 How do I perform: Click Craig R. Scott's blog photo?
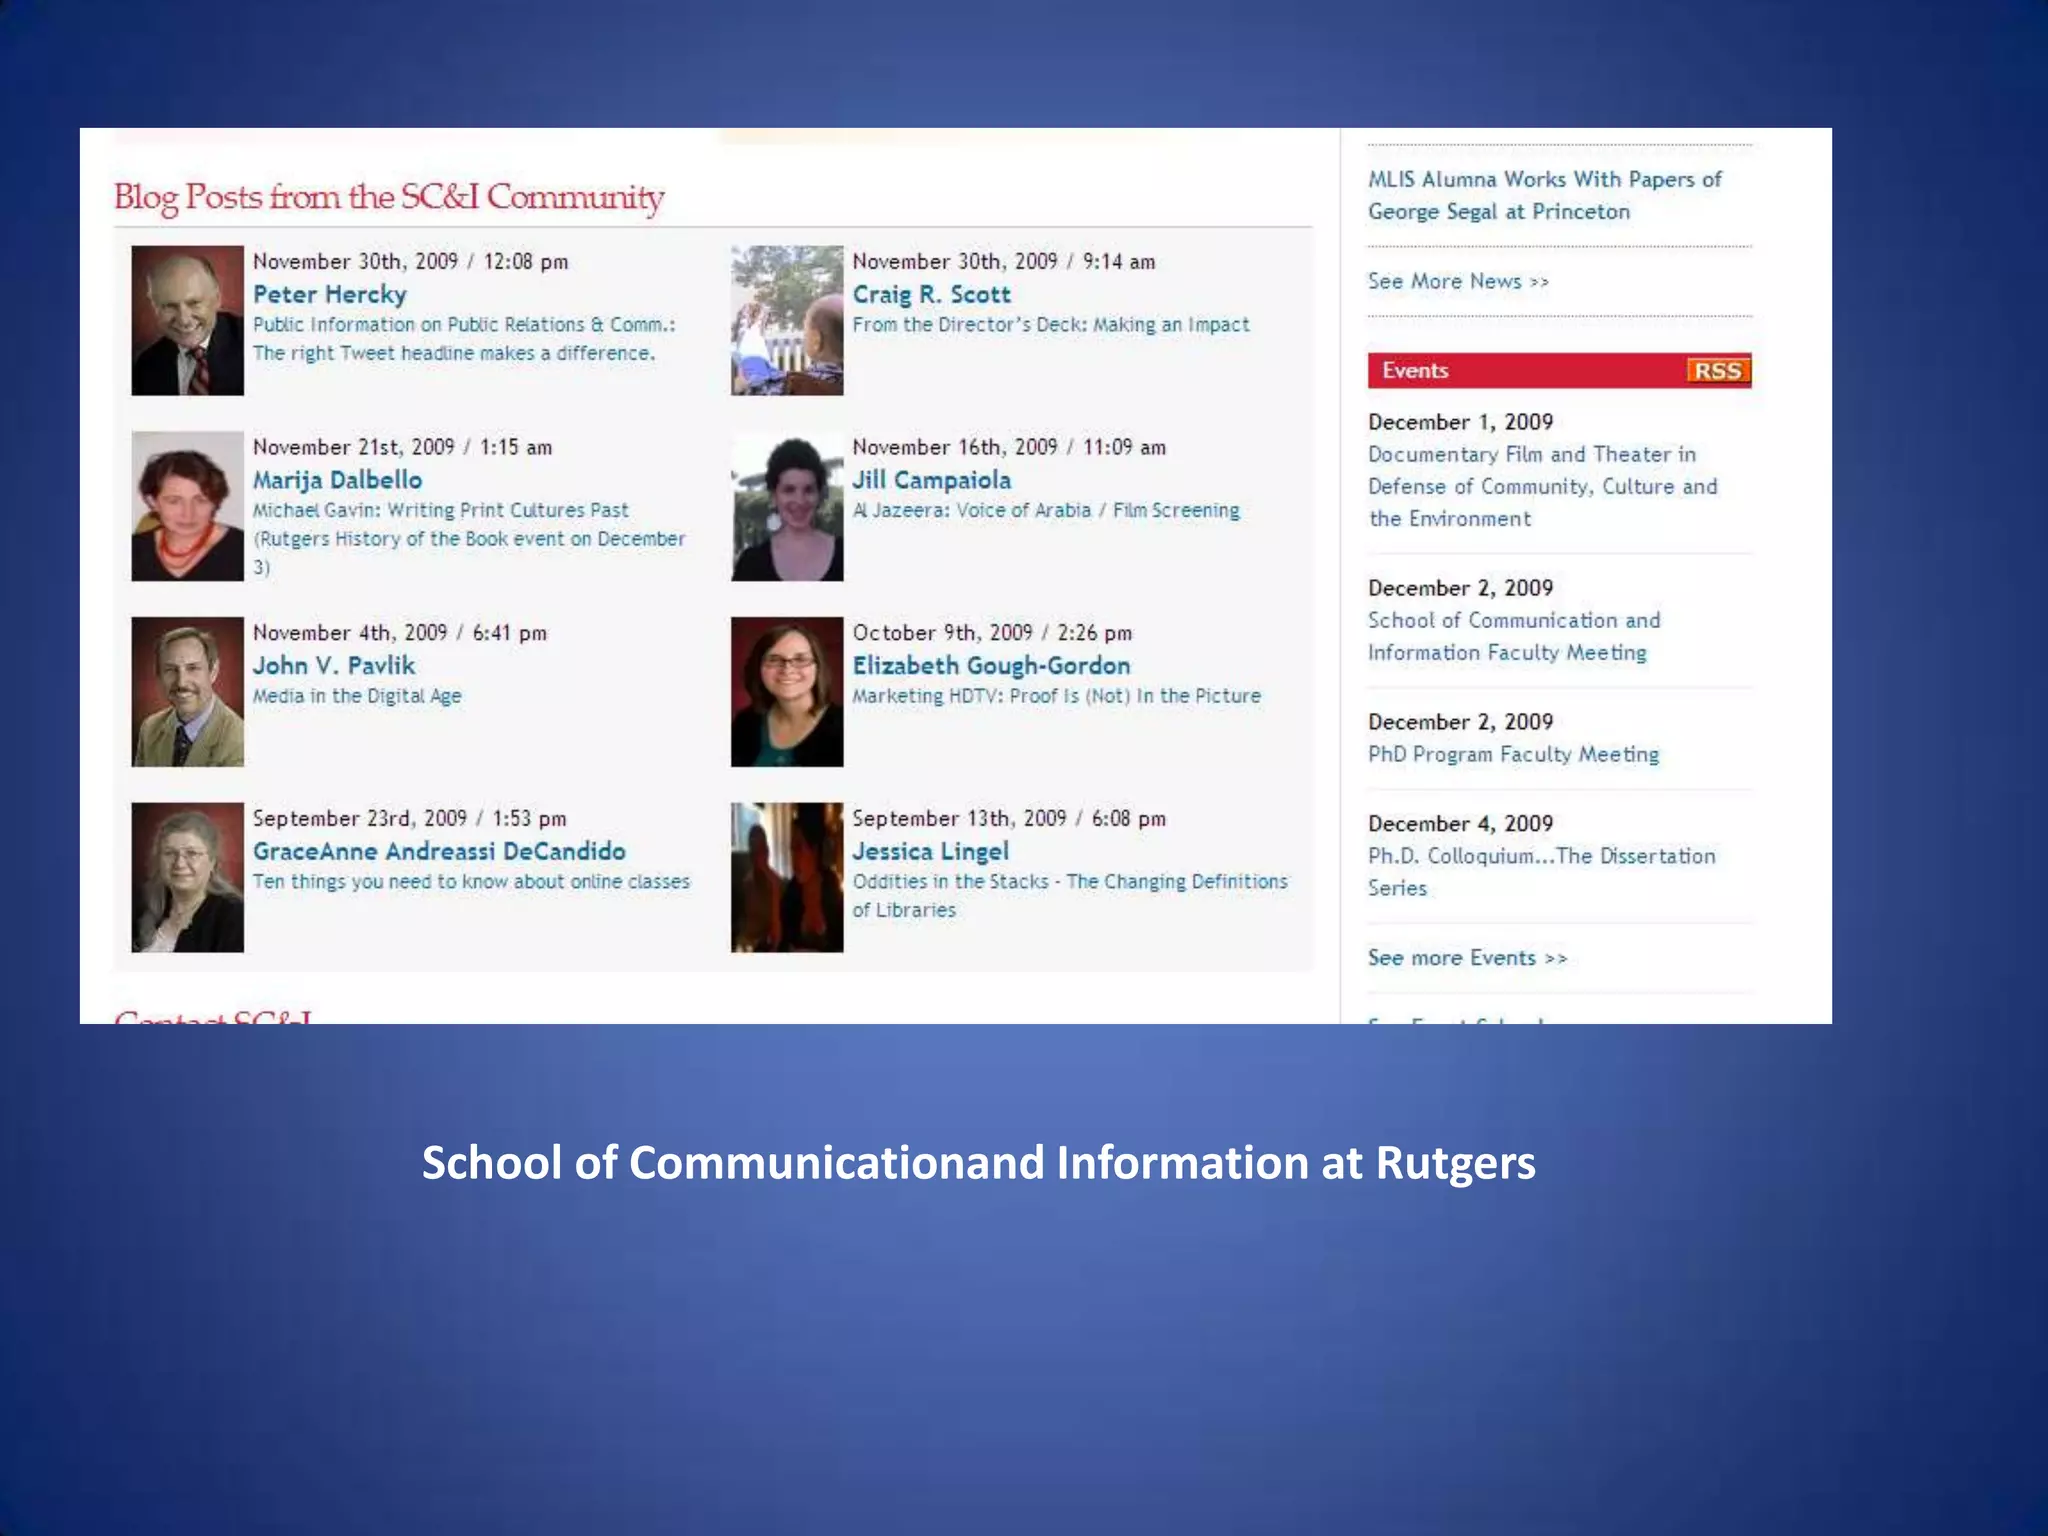pos(787,320)
